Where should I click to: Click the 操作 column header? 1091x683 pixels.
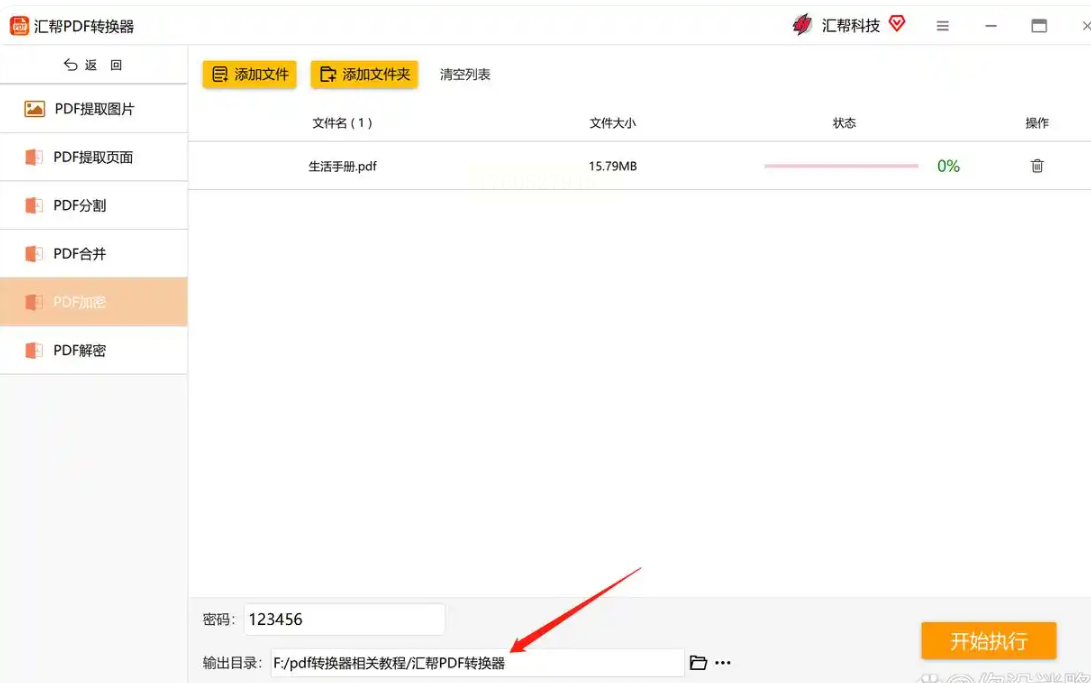pos(1037,123)
